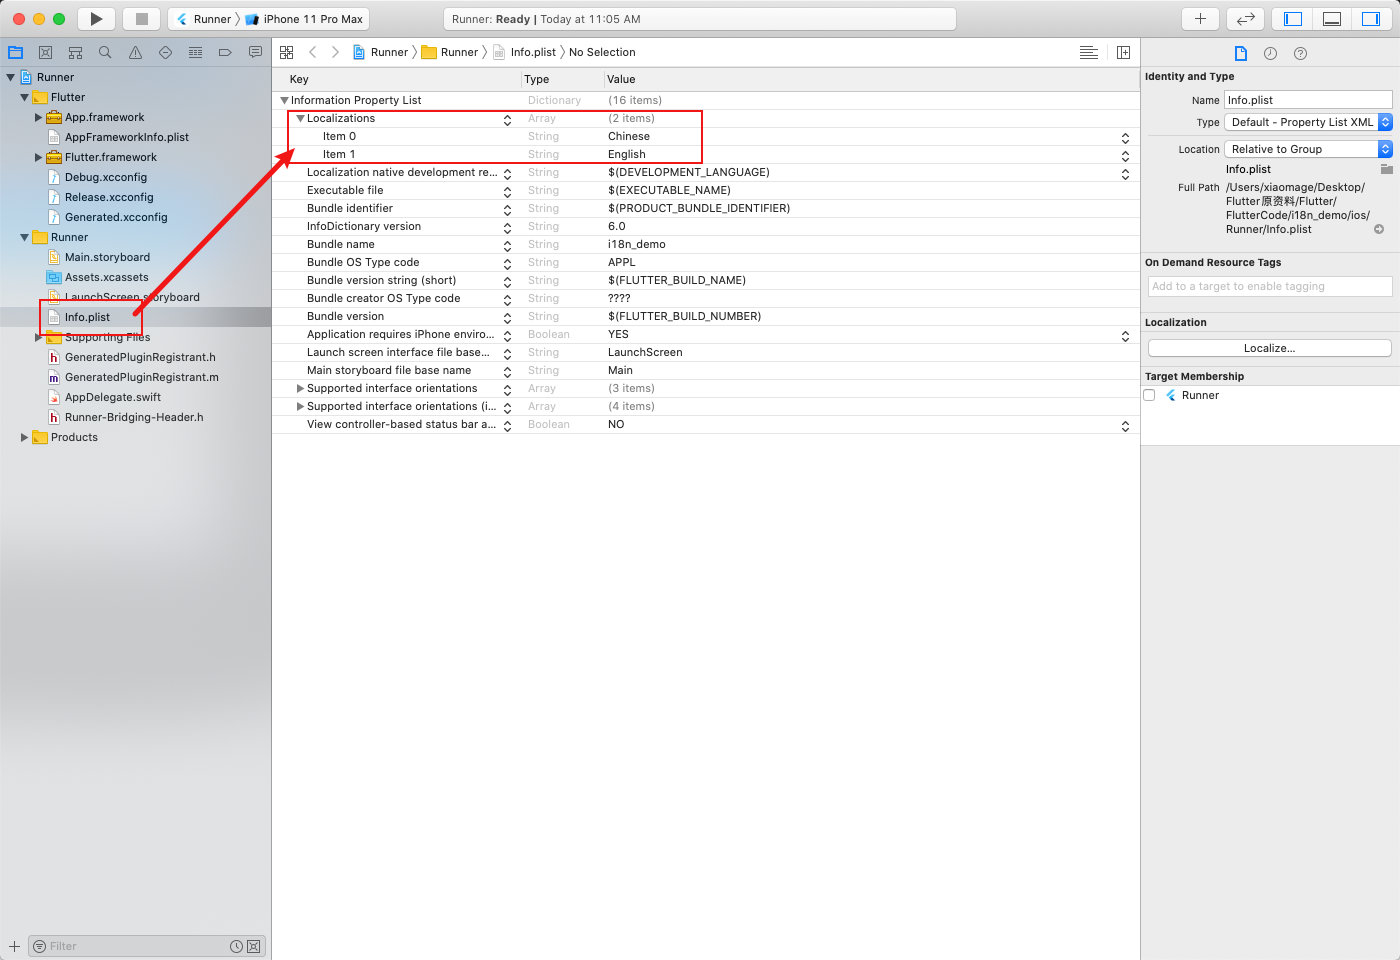Show the File inspector tab
This screenshot has width=1400, height=960.
(x=1241, y=53)
